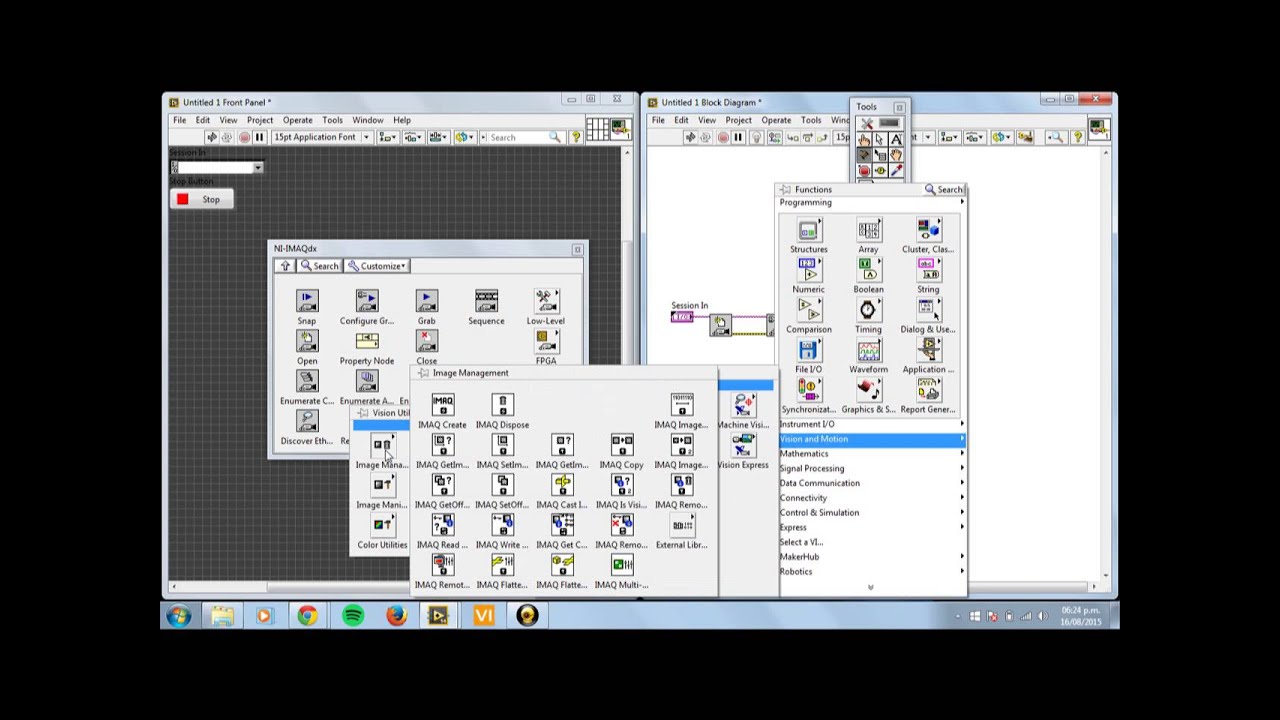
Task: Pause execution on Front Panel toolbar
Action: tap(259, 137)
